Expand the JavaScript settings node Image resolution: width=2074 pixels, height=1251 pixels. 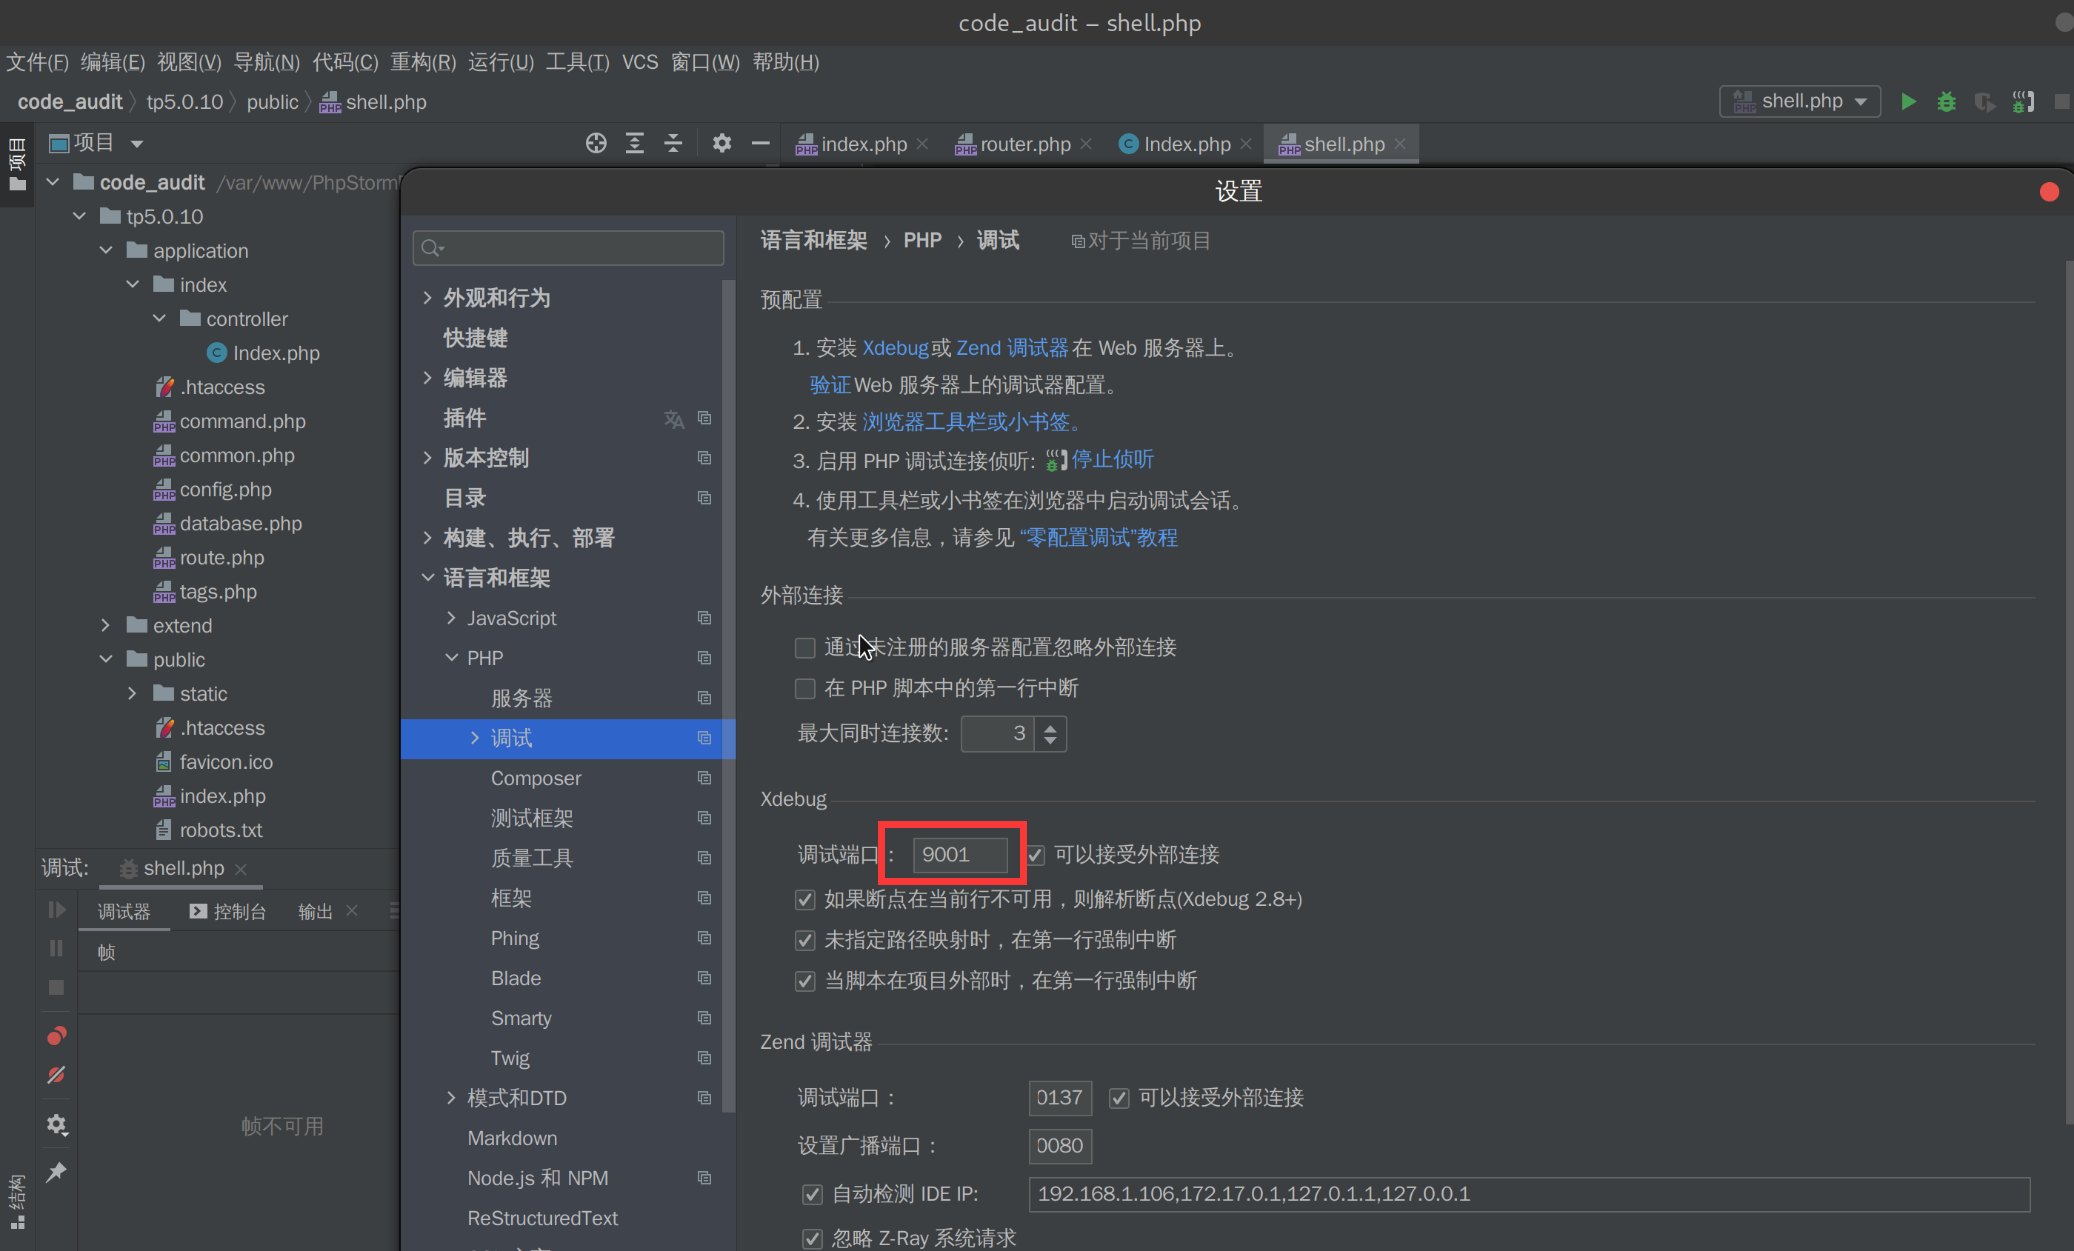tap(451, 618)
